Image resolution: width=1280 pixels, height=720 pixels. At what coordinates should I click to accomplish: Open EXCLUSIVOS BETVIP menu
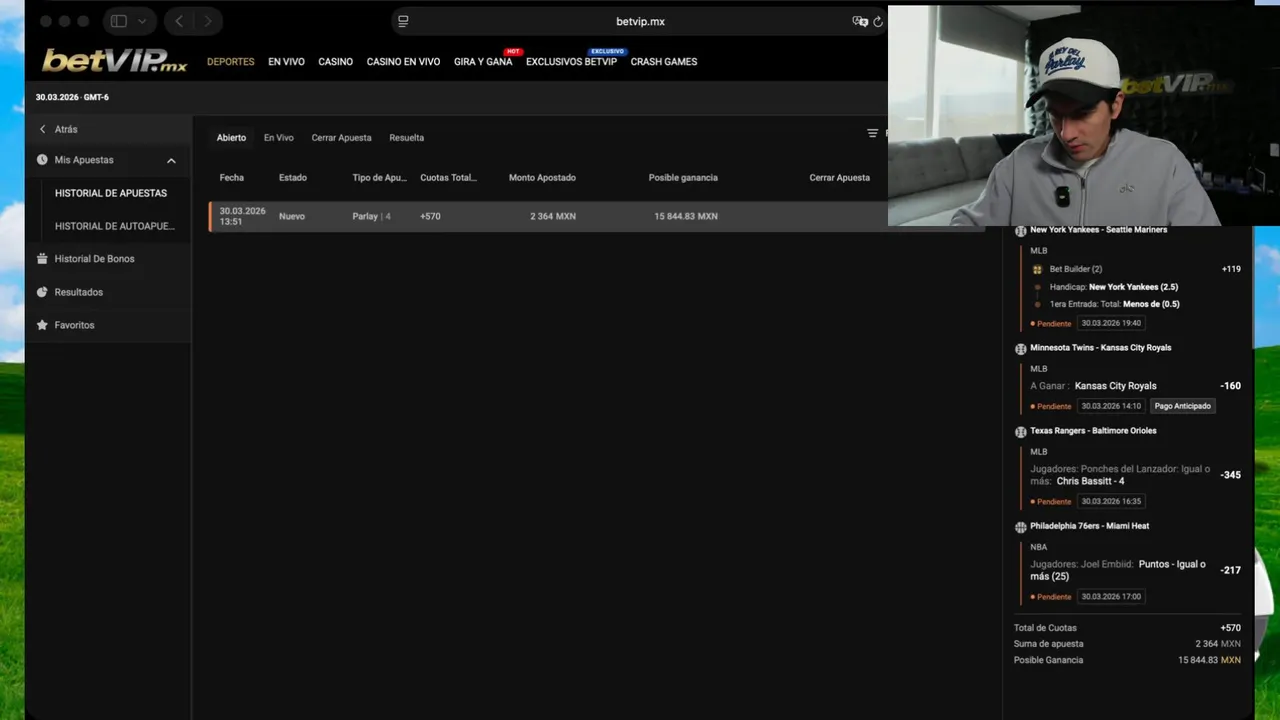[571, 62]
